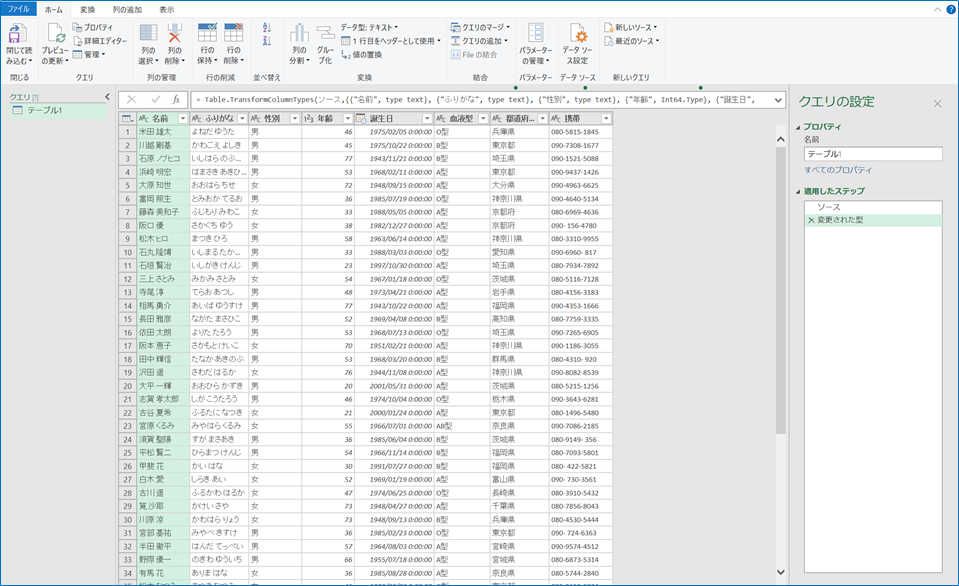Image resolution: width=959 pixels, height=586 pixels.
Task: Open help with the question mark icon
Action: click(951, 9)
